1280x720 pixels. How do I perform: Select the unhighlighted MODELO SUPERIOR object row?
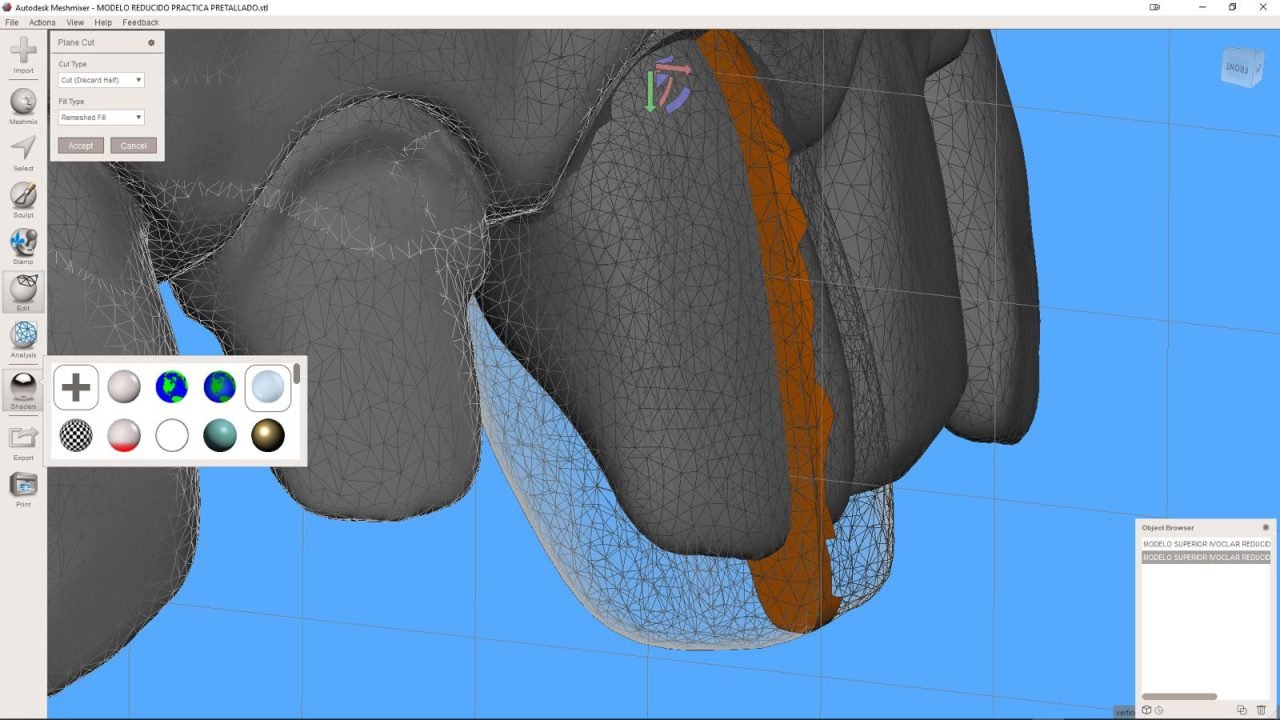click(x=1206, y=544)
